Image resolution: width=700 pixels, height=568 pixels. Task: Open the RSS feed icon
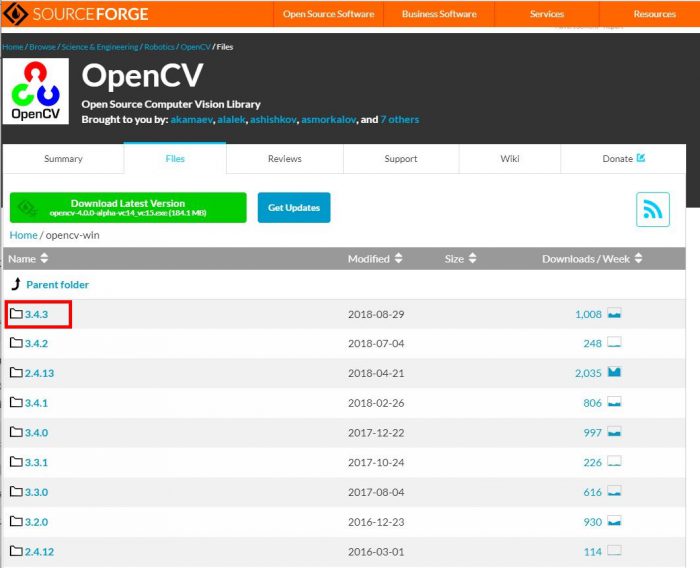coord(653,209)
